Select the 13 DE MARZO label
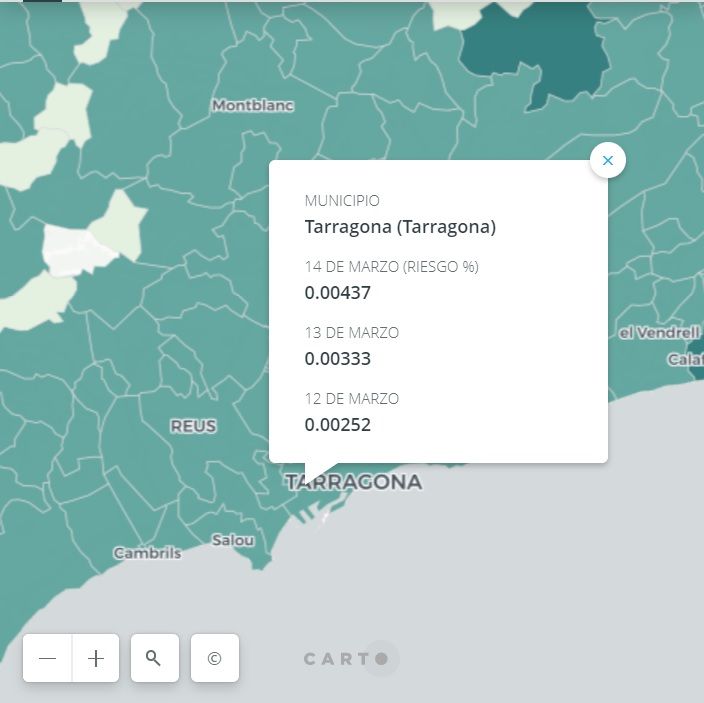 pos(352,333)
